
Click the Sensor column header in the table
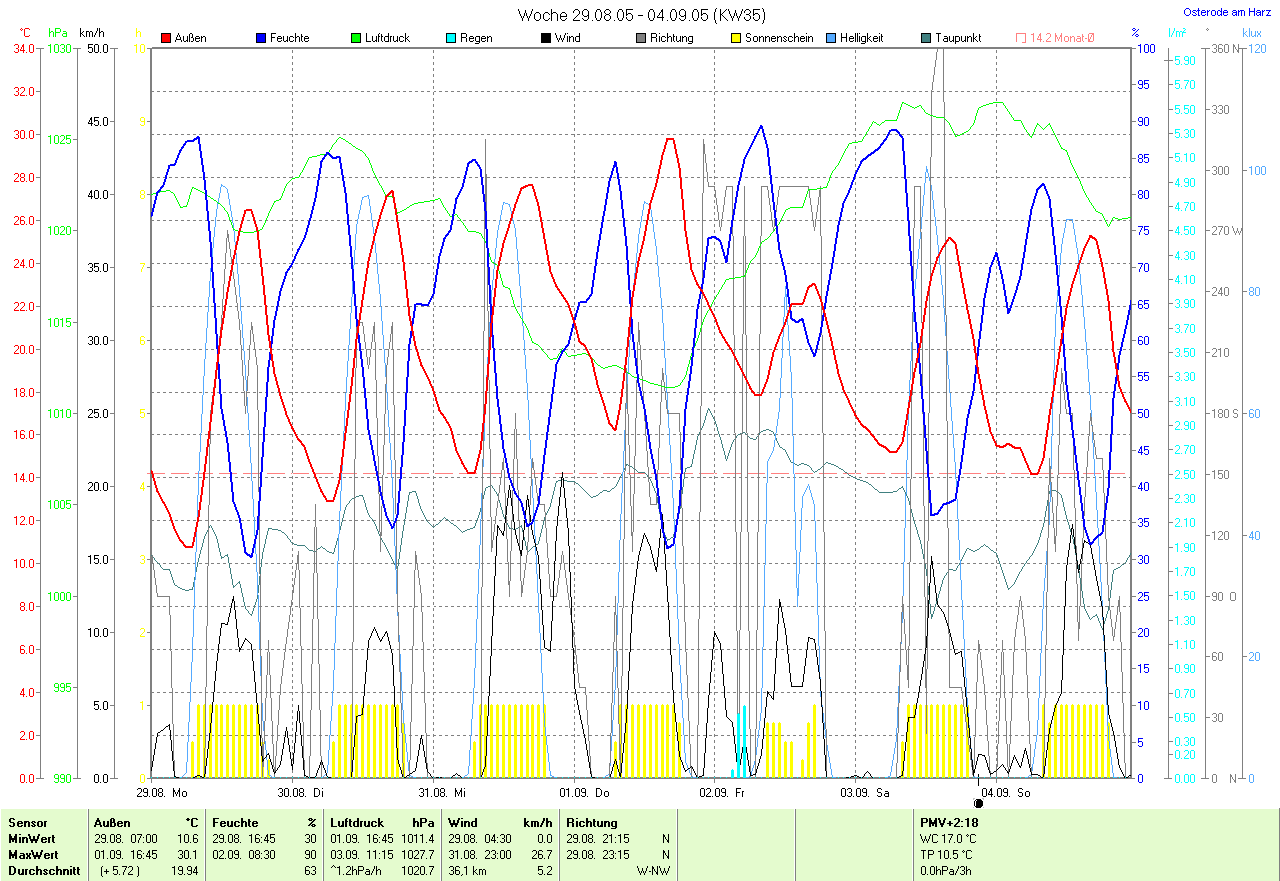(x=28, y=822)
